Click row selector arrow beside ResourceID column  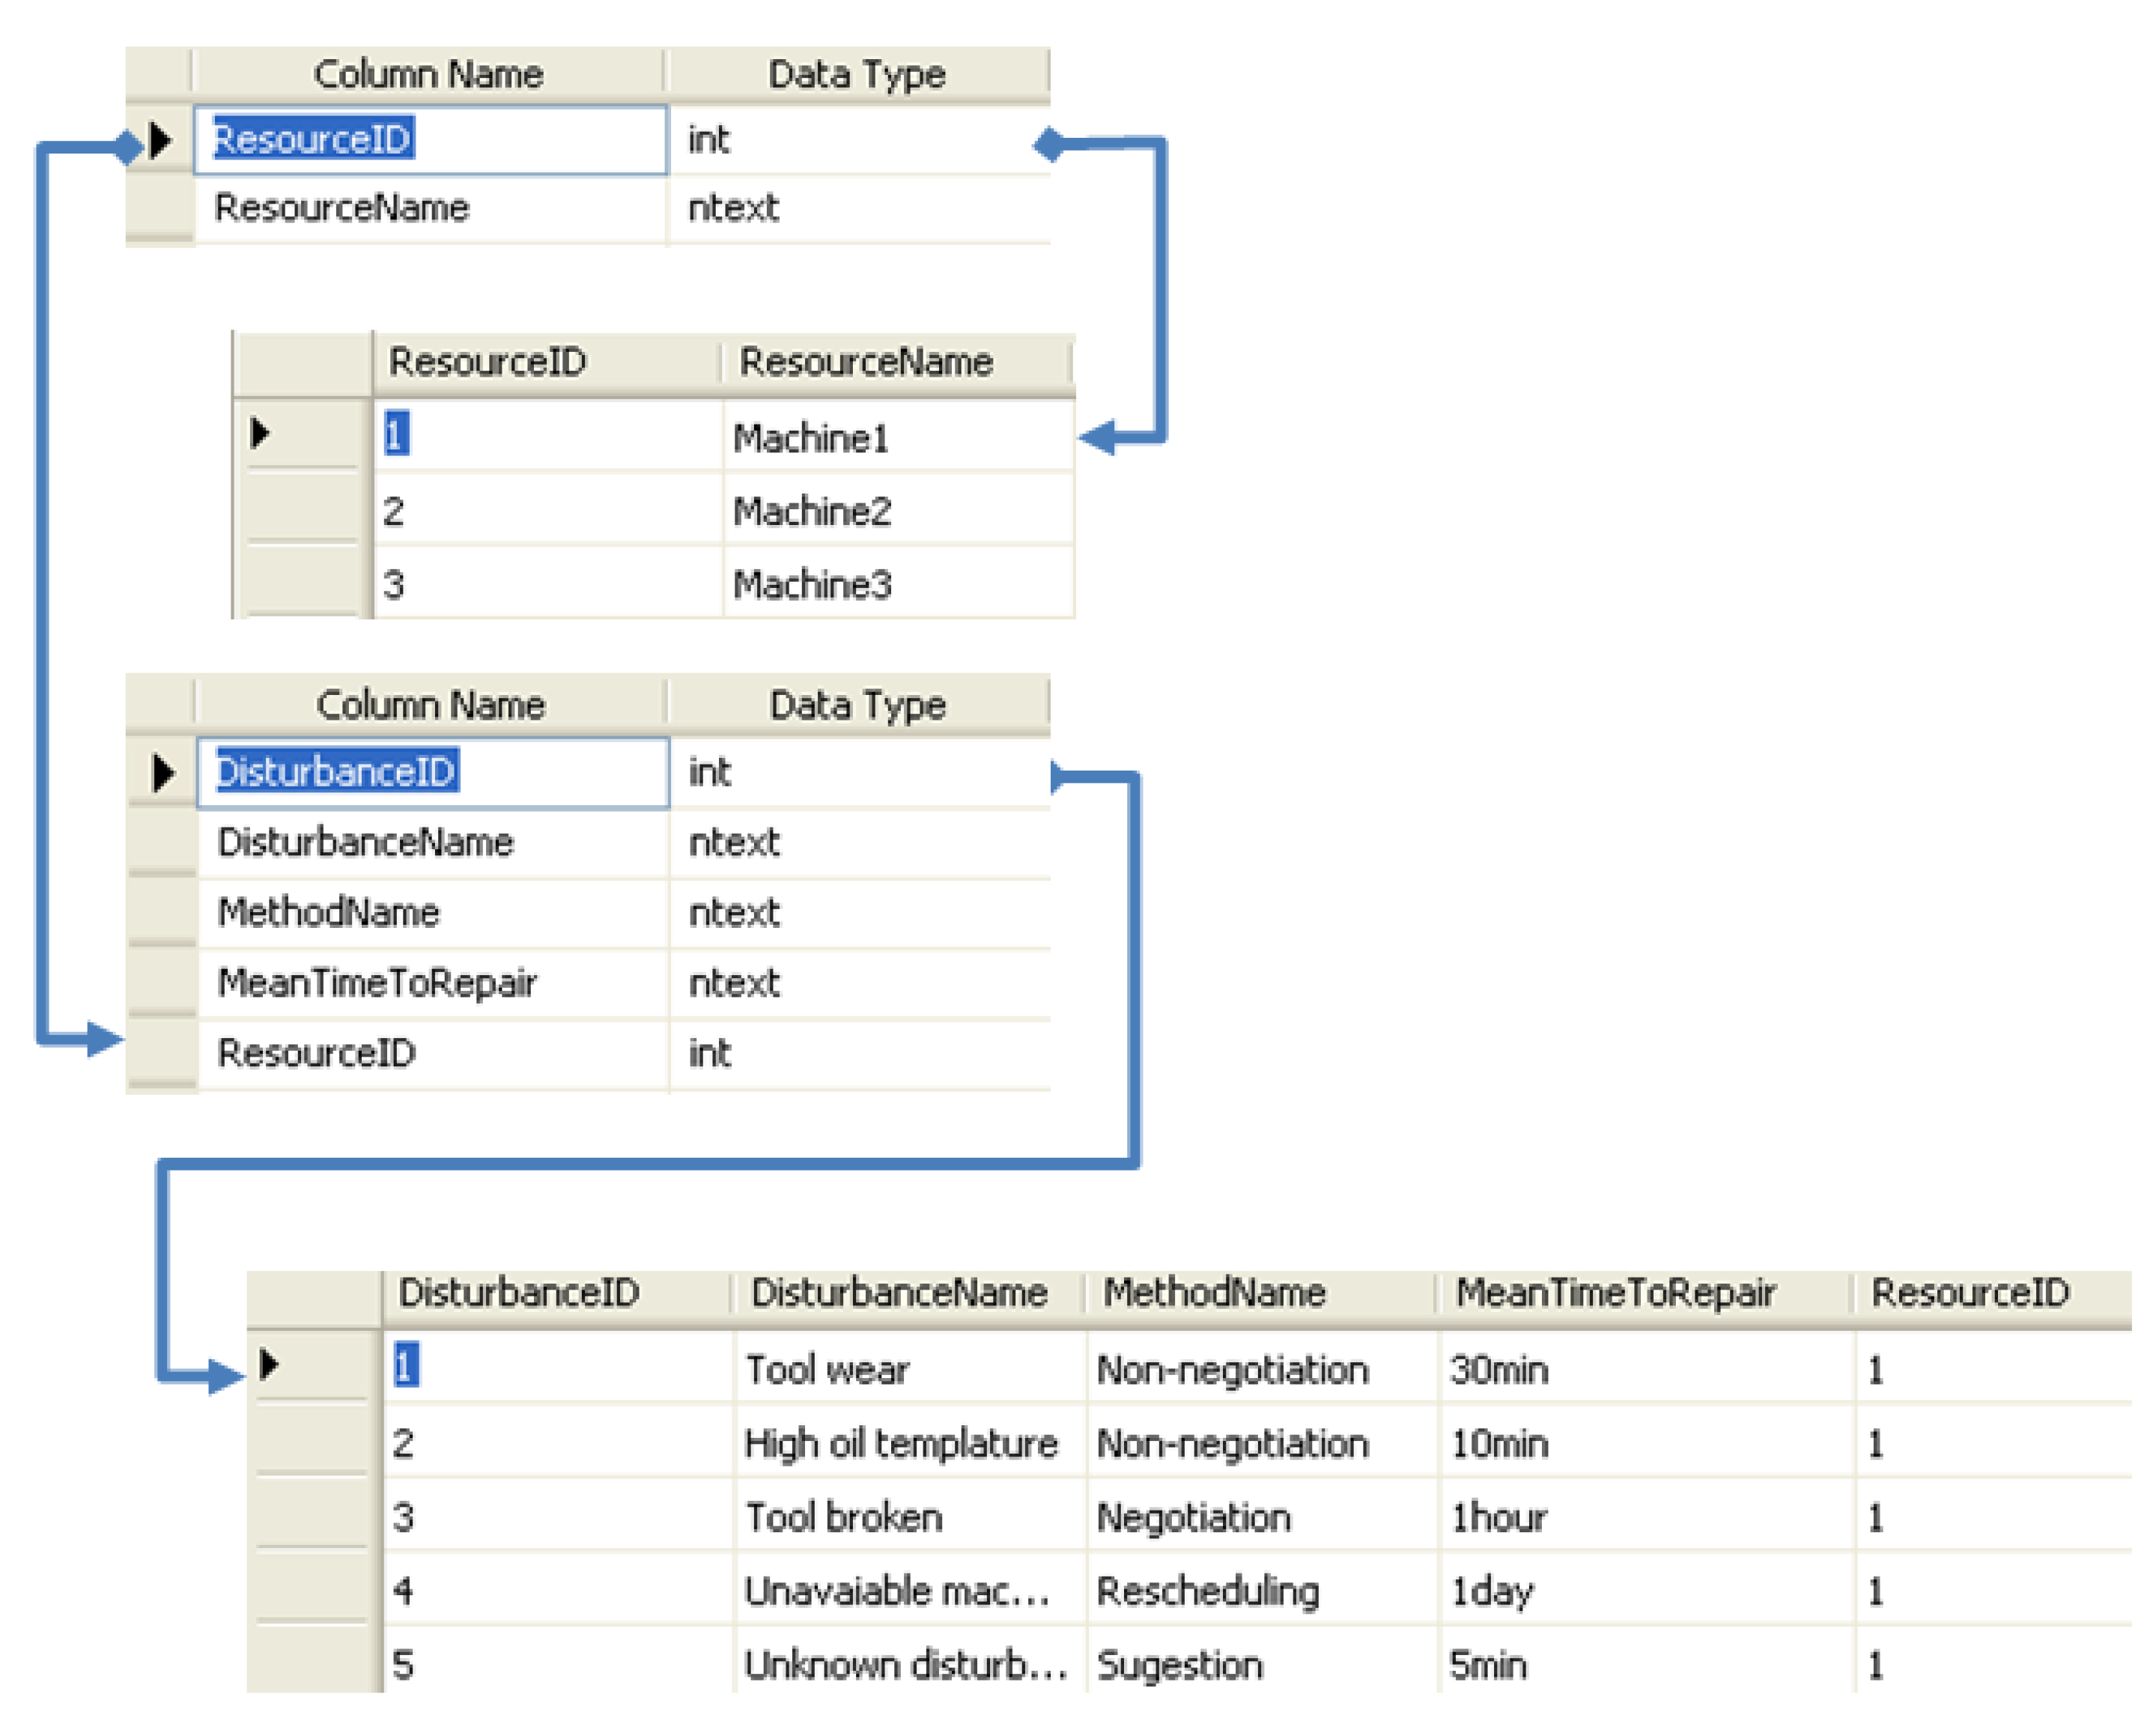click(160, 140)
